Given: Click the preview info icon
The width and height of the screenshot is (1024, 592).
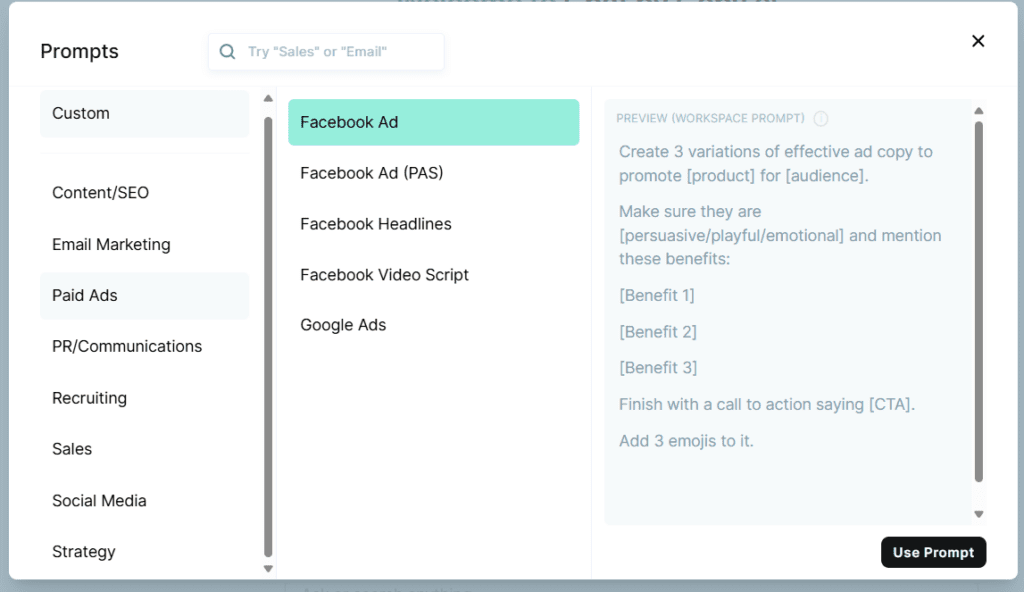Looking at the screenshot, I should coord(821,119).
